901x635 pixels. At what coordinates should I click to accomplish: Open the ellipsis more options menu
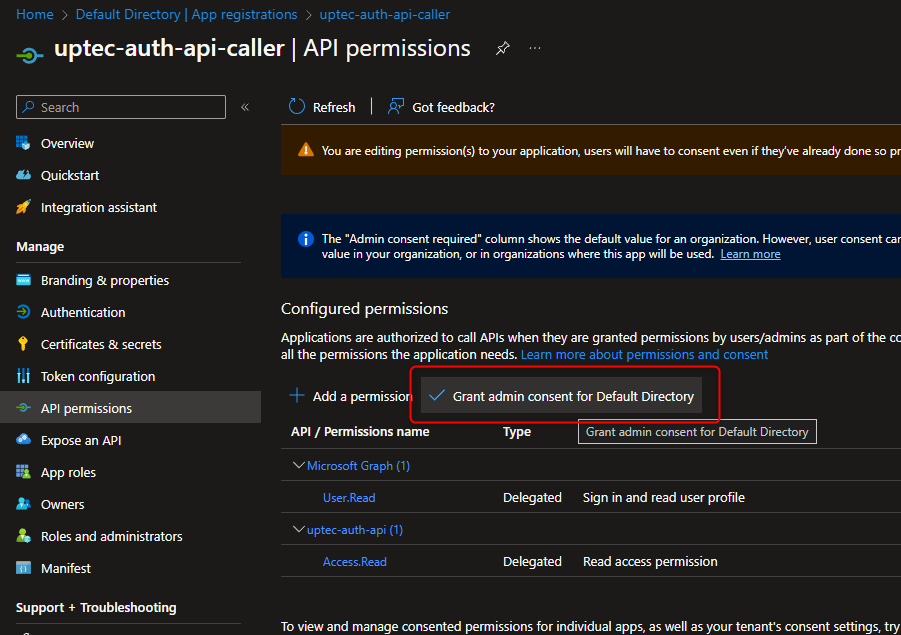click(x=535, y=49)
